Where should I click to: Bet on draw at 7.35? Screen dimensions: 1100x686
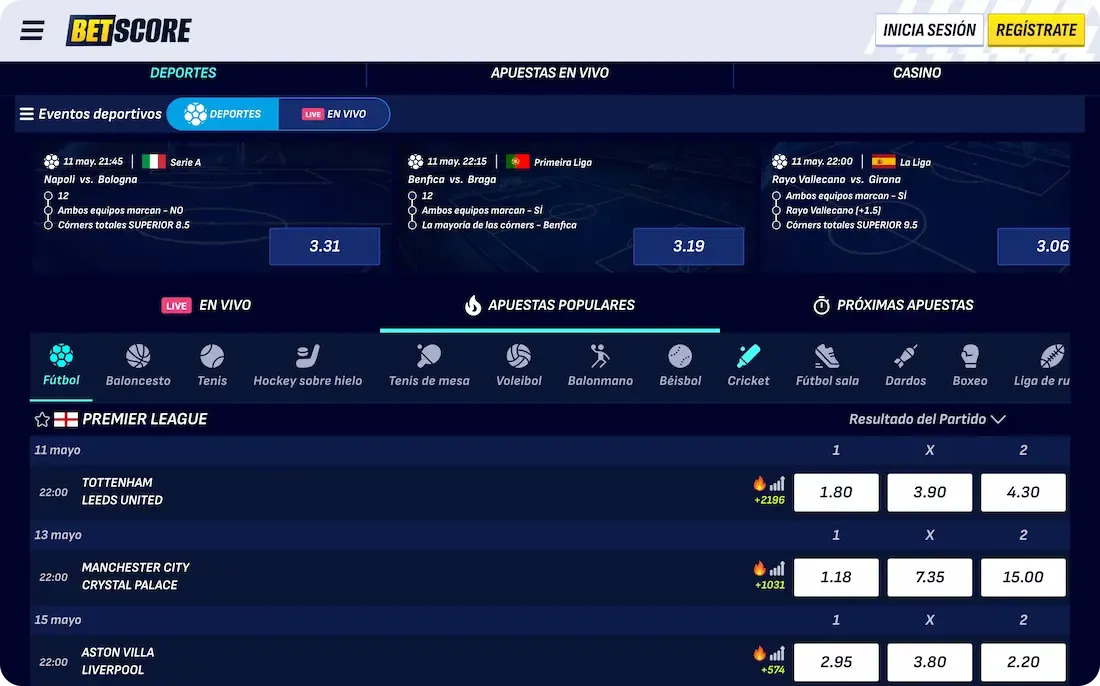(930, 577)
